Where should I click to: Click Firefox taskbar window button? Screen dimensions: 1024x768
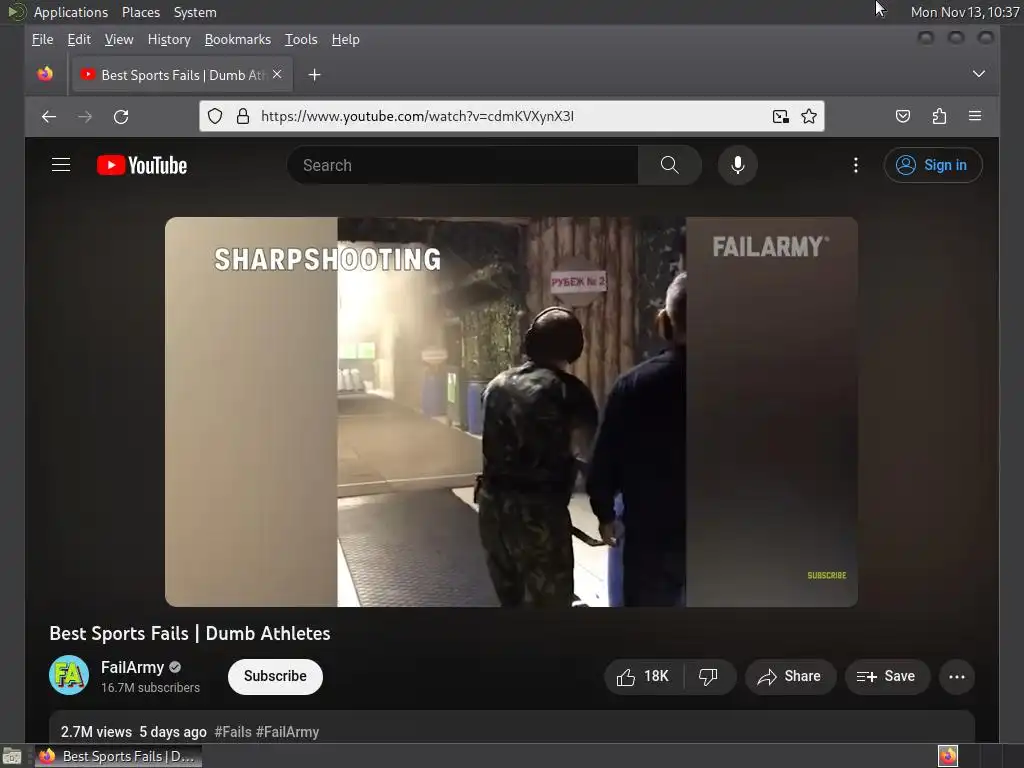pyautogui.click(x=118, y=756)
